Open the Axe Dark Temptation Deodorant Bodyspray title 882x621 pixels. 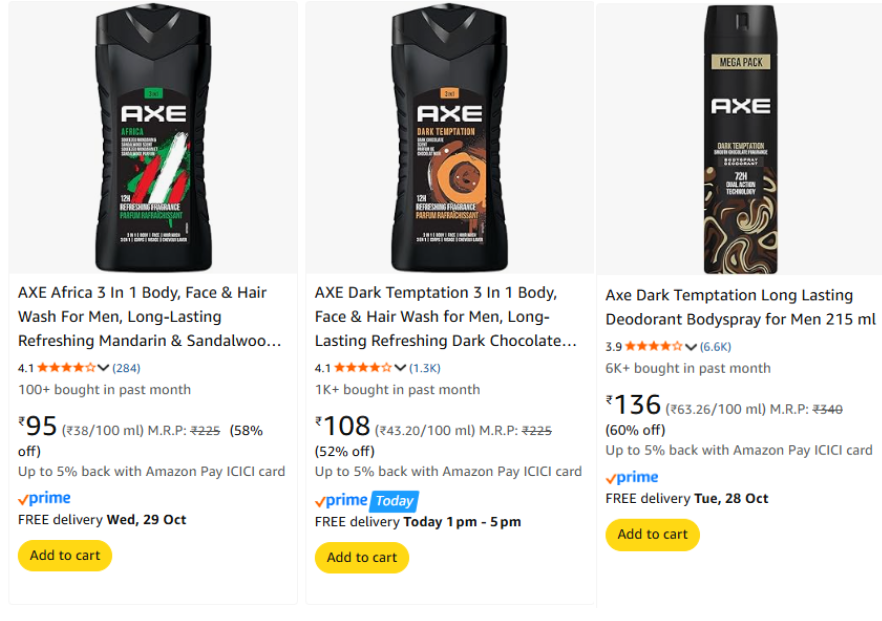pos(740,307)
